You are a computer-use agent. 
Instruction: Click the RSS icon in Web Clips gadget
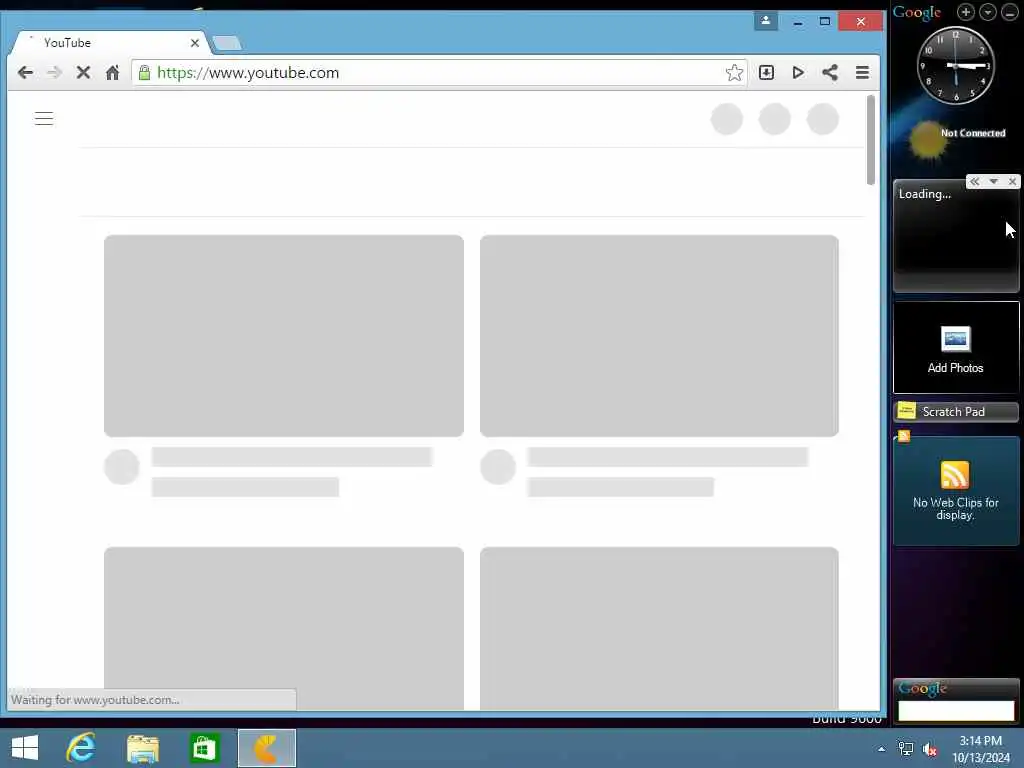click(x=955, y=475)
